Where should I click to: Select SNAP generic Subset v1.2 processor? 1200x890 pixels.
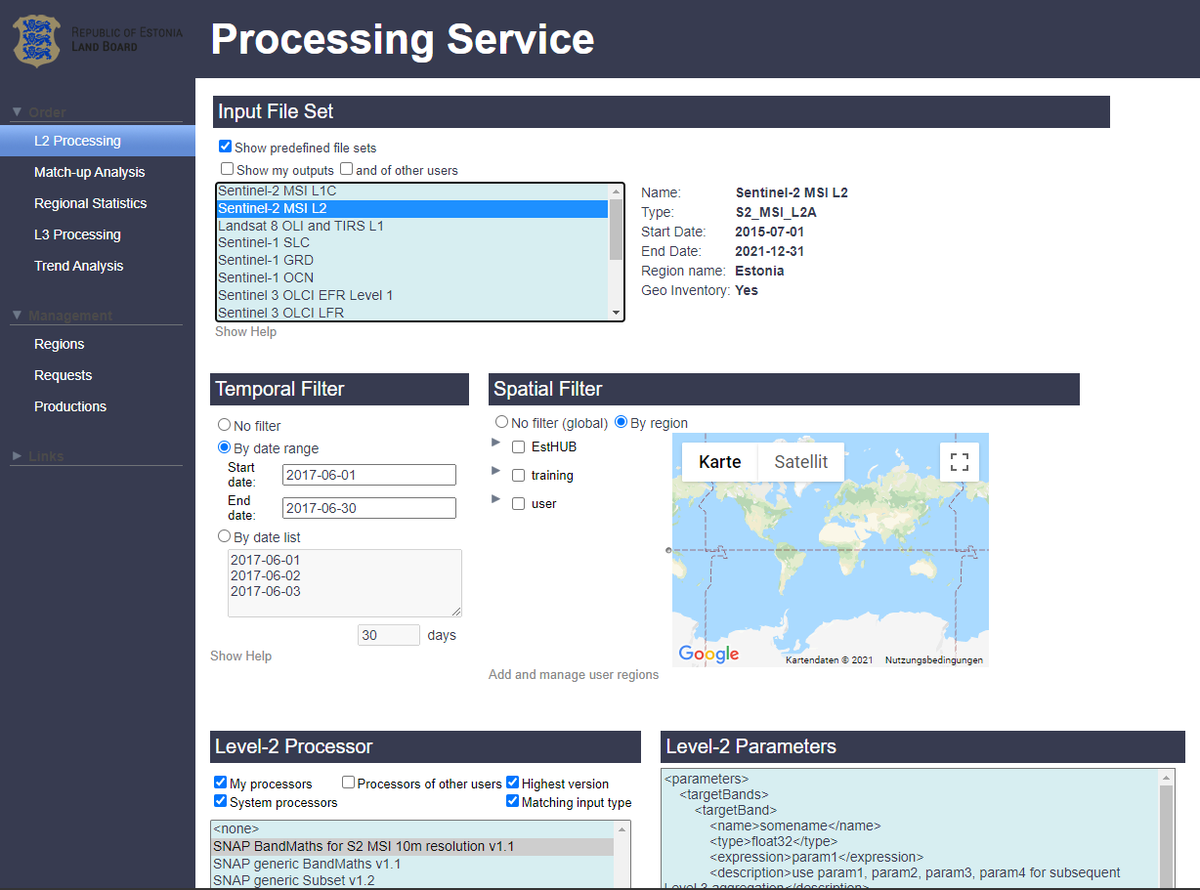coord(413,881)
